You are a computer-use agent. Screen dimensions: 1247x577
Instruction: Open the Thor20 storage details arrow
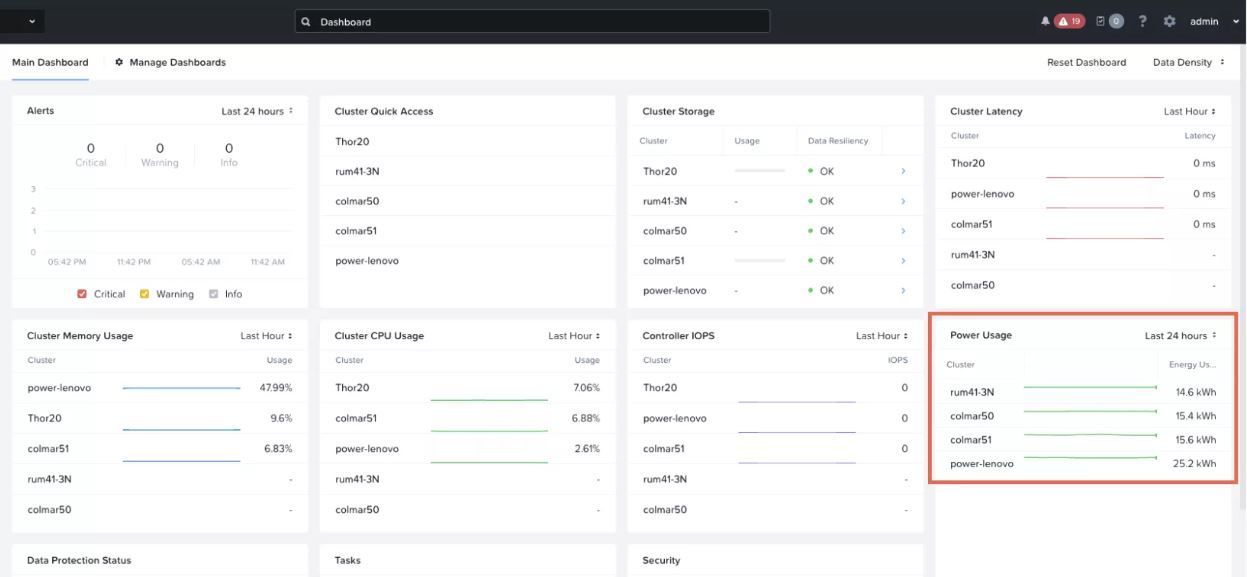click(x=903, y=171)
